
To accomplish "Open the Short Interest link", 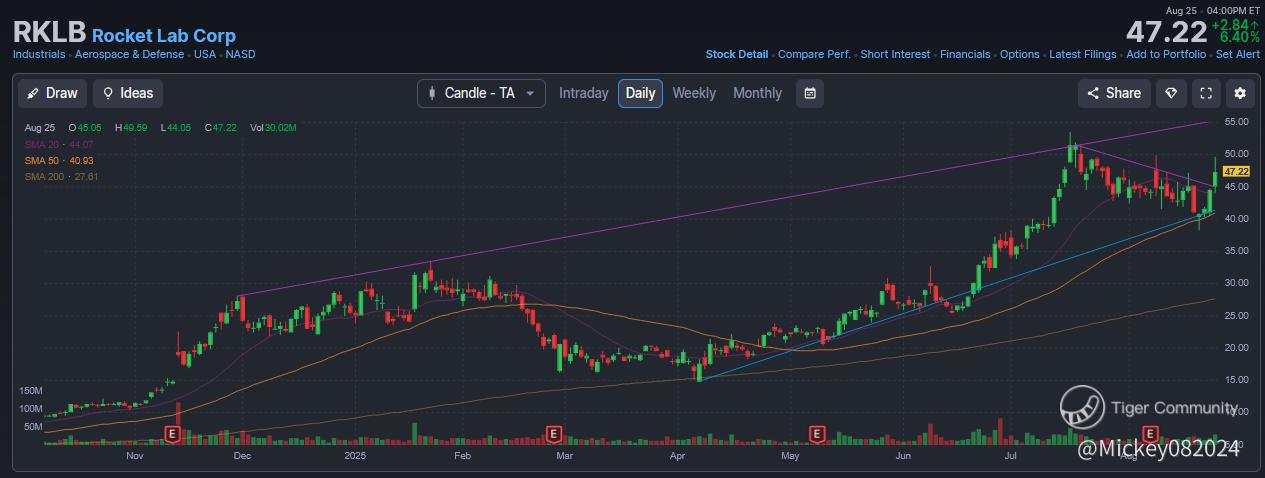I will [895, 54].
